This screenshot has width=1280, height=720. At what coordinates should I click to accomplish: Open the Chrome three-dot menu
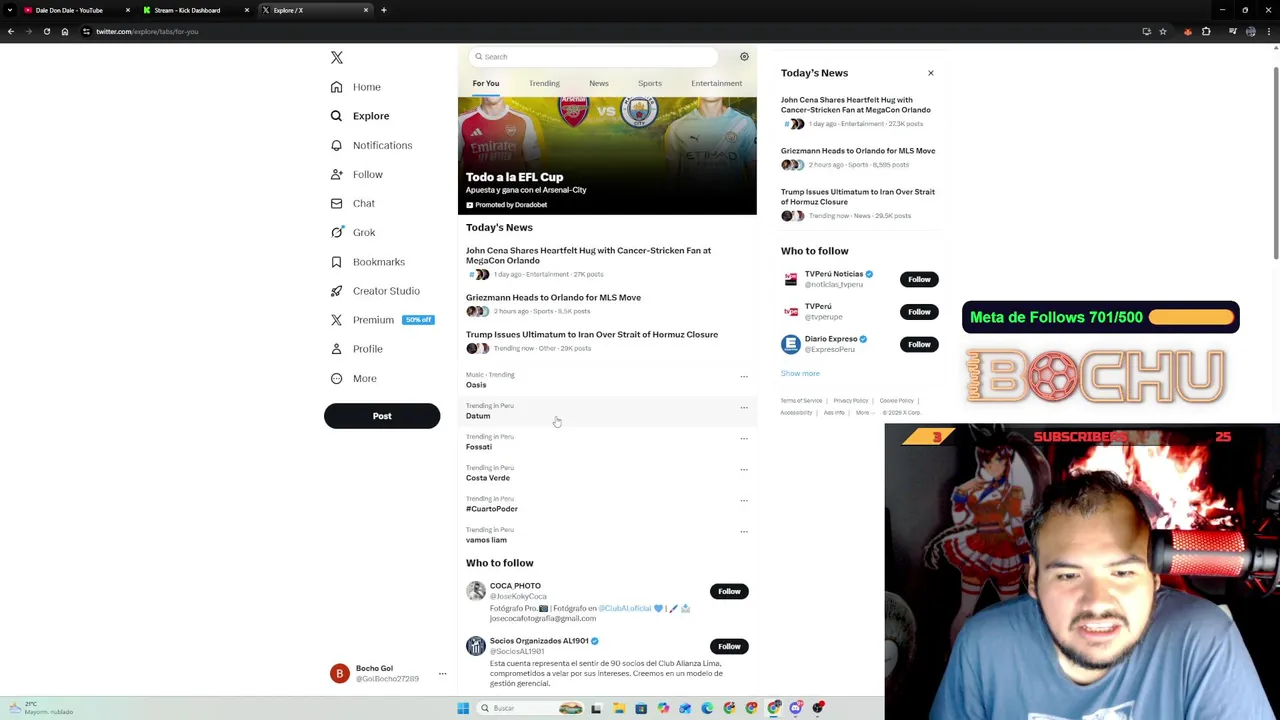click(x=1270, y=32)
